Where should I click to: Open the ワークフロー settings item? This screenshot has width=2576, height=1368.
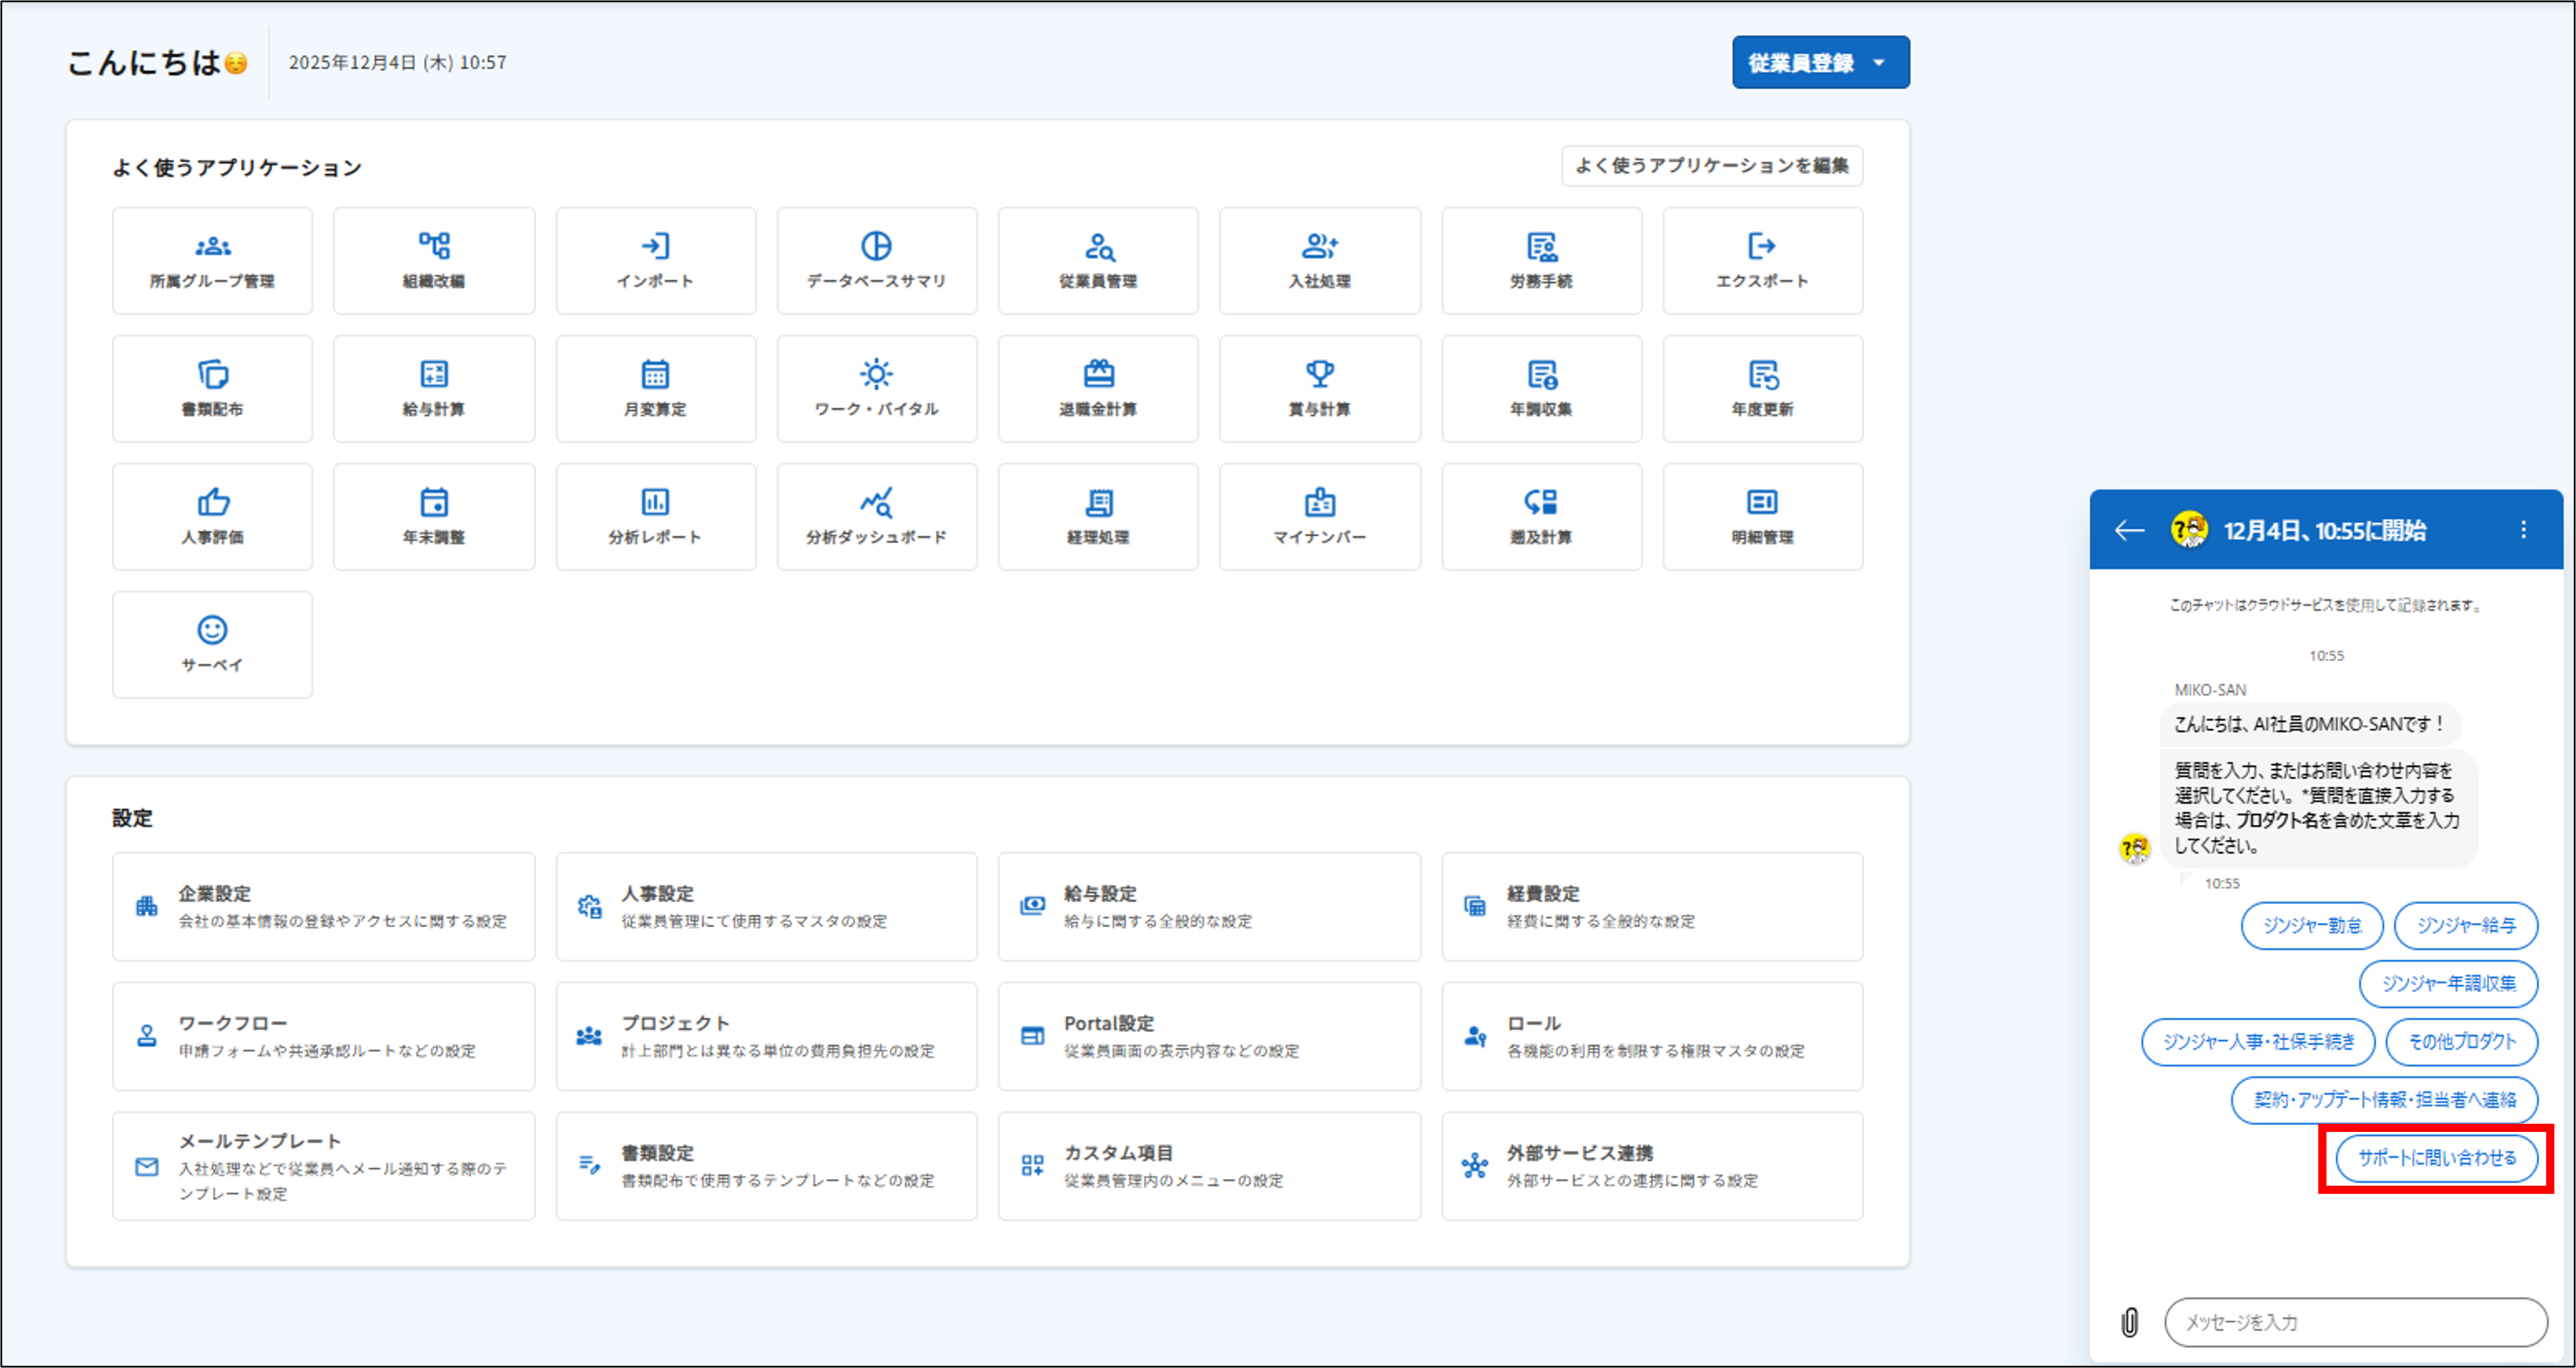[x=323, y=1036]
